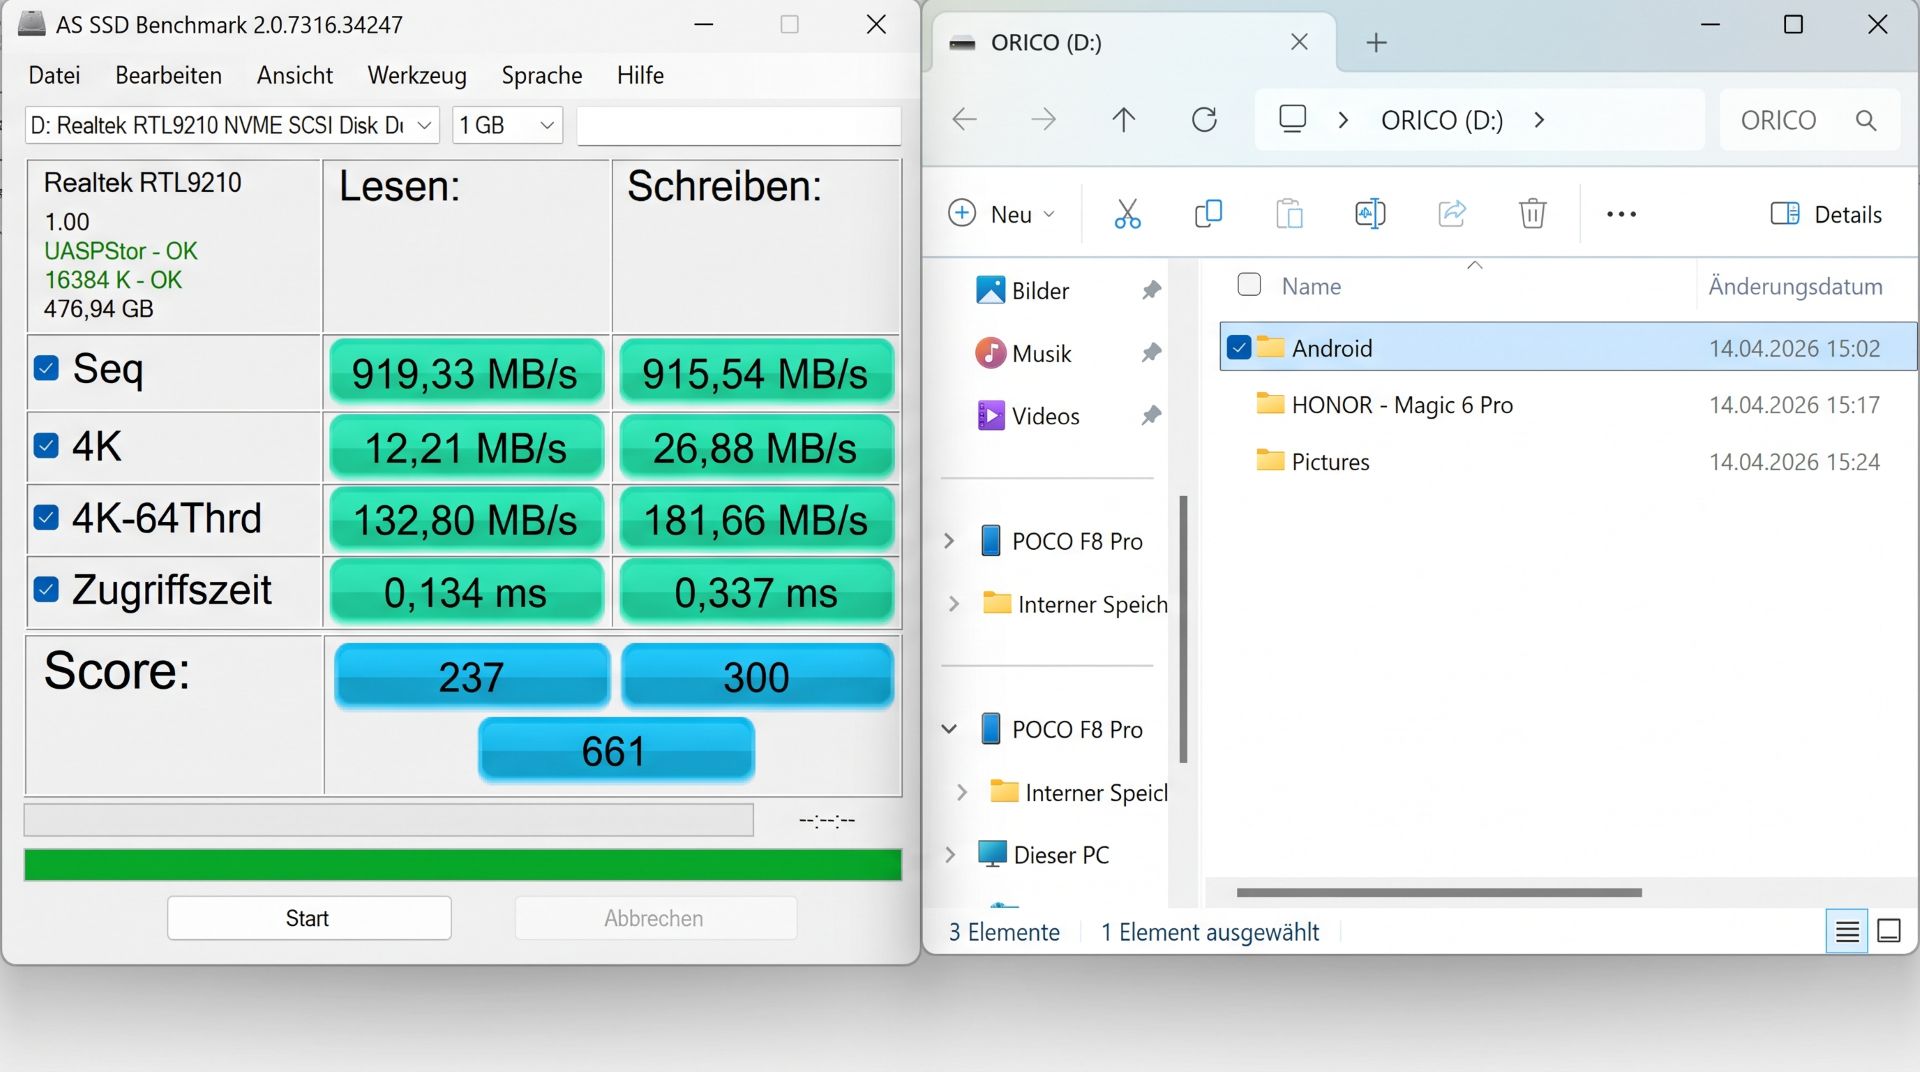Open the Videos quick access folder
Viewport: 1920px width, 1072px height.
coord(1027,415)
